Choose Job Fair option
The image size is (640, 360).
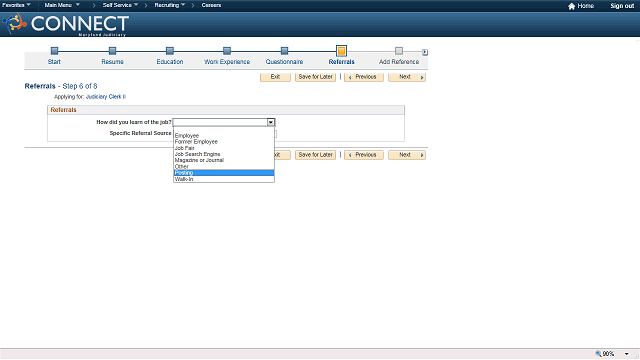point(224,148)
